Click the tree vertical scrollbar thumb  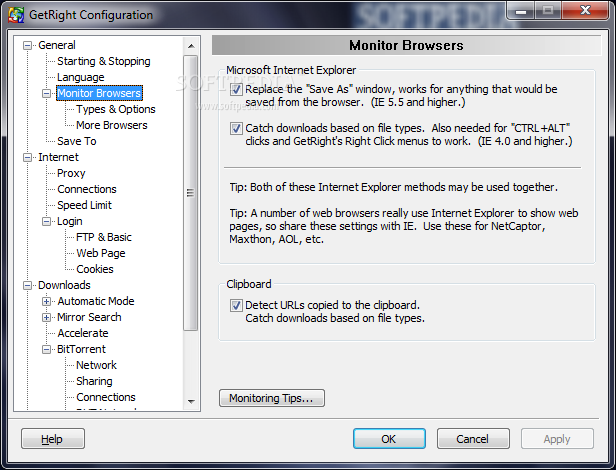point(191,193)
